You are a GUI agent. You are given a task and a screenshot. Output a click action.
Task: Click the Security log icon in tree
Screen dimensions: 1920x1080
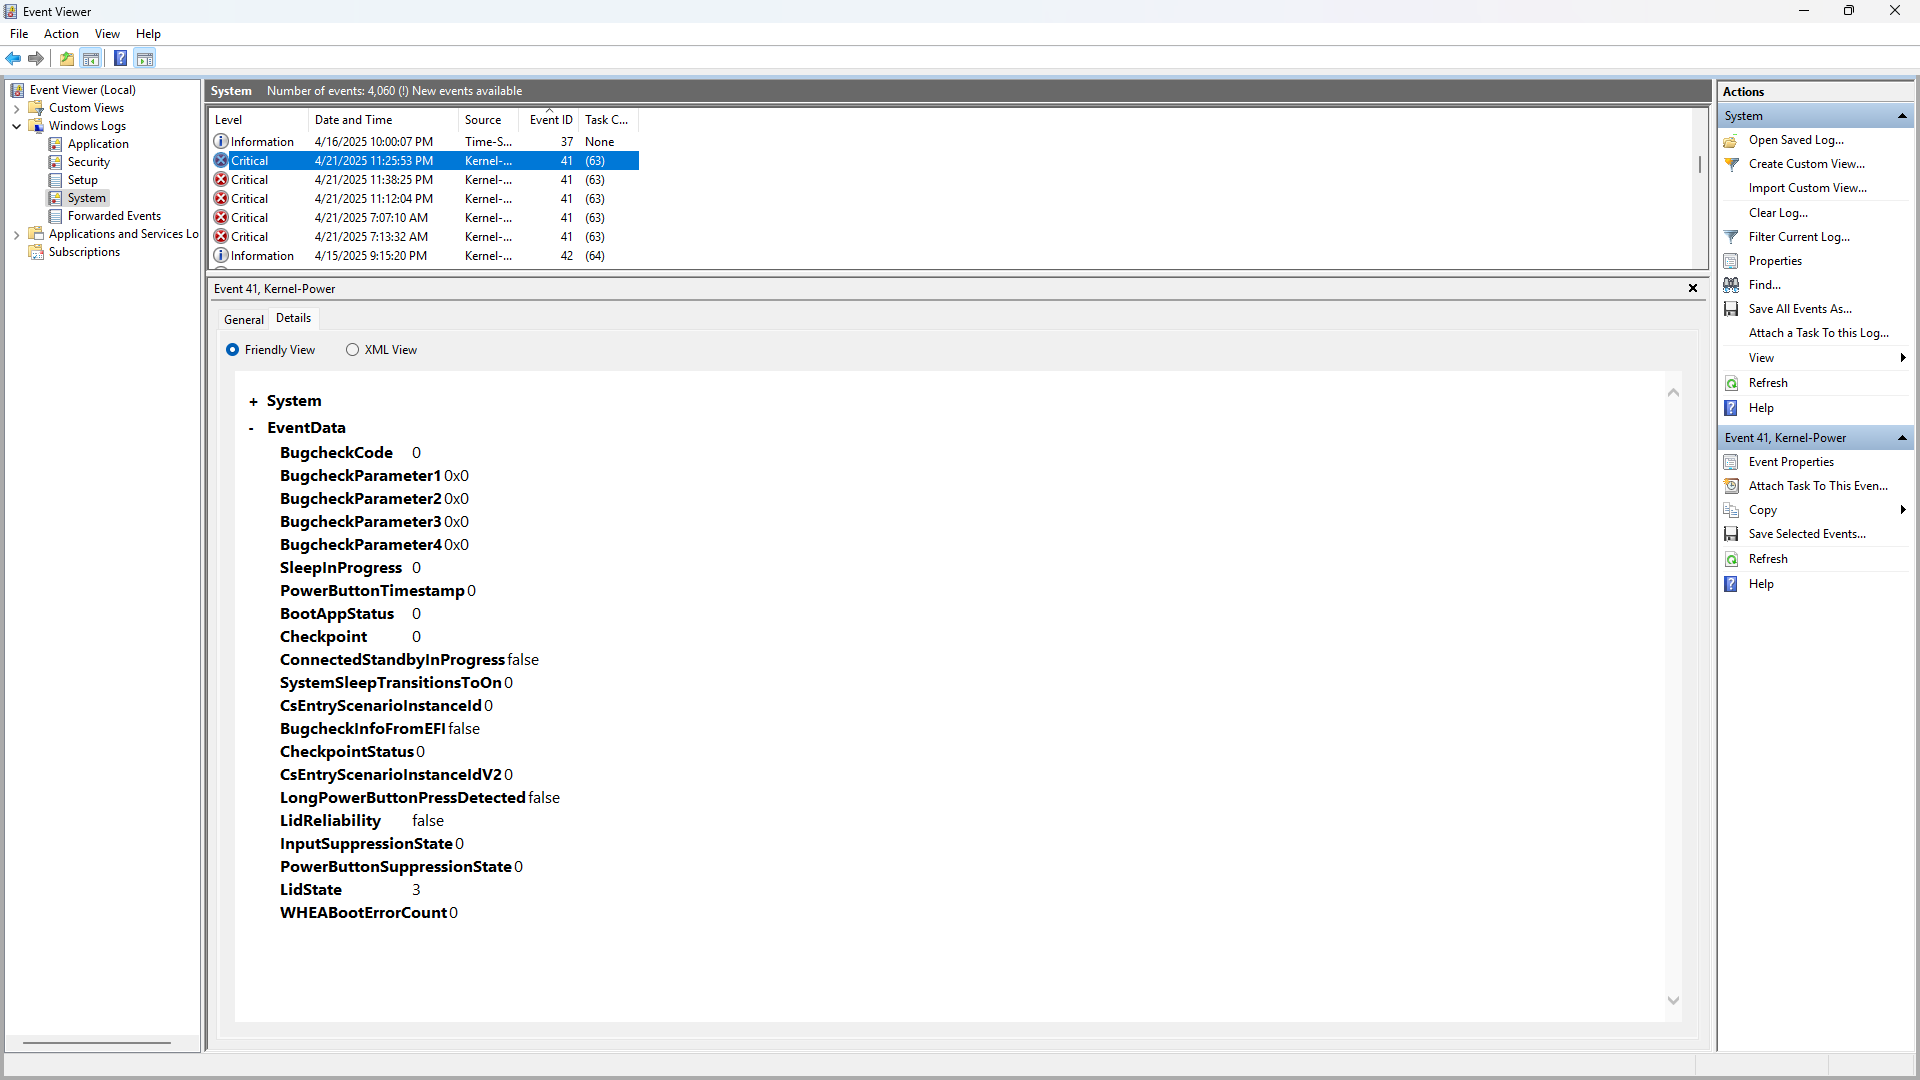(x=56, y=163)
